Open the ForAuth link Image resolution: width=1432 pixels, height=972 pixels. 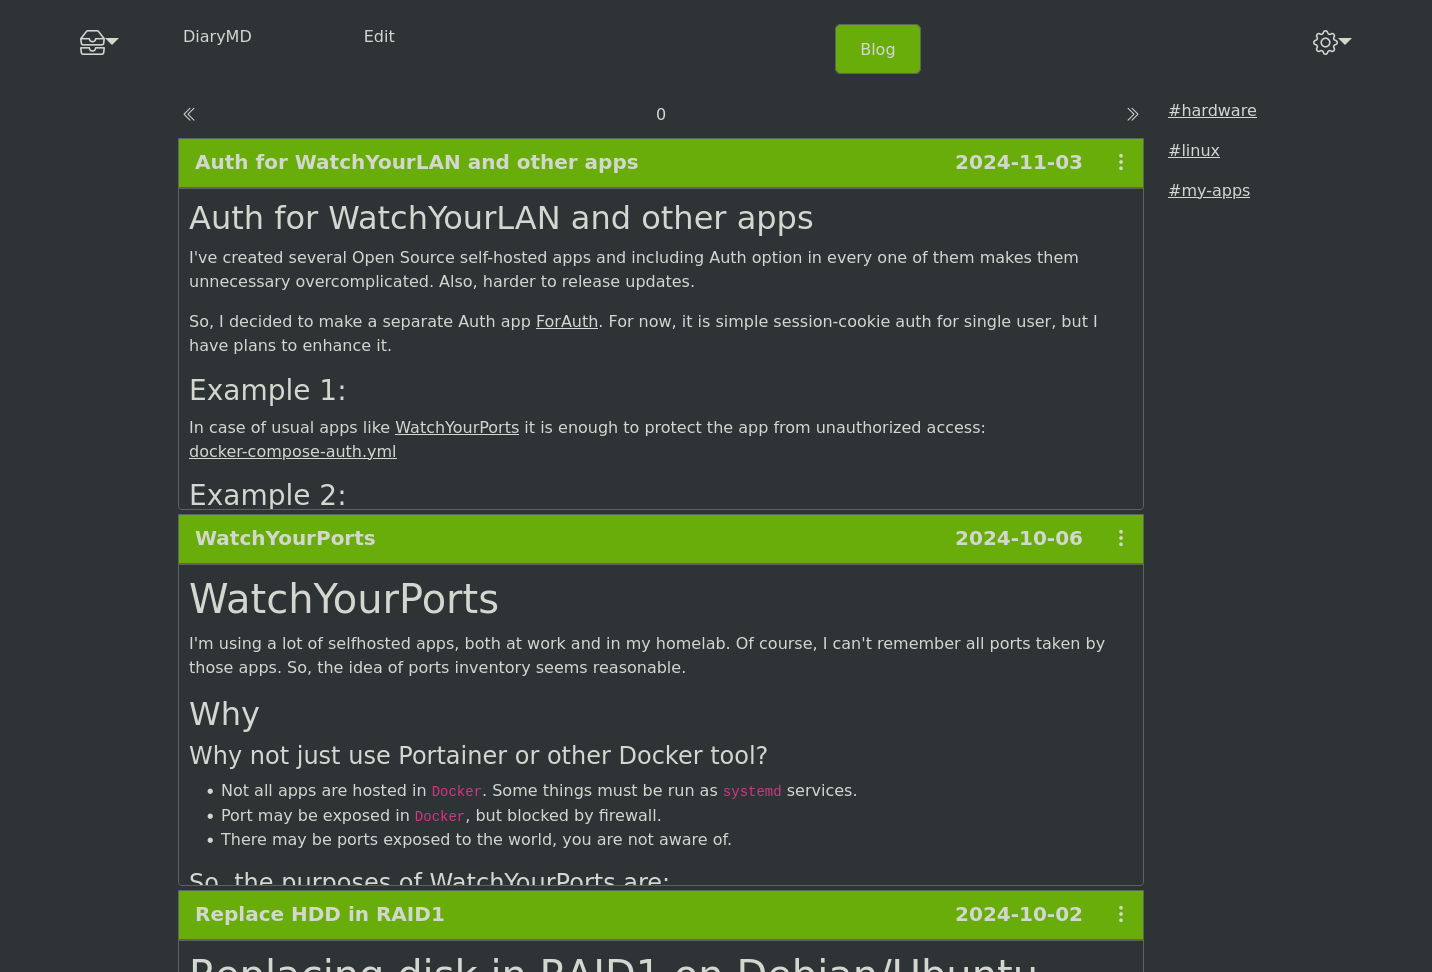pos(567,321)
